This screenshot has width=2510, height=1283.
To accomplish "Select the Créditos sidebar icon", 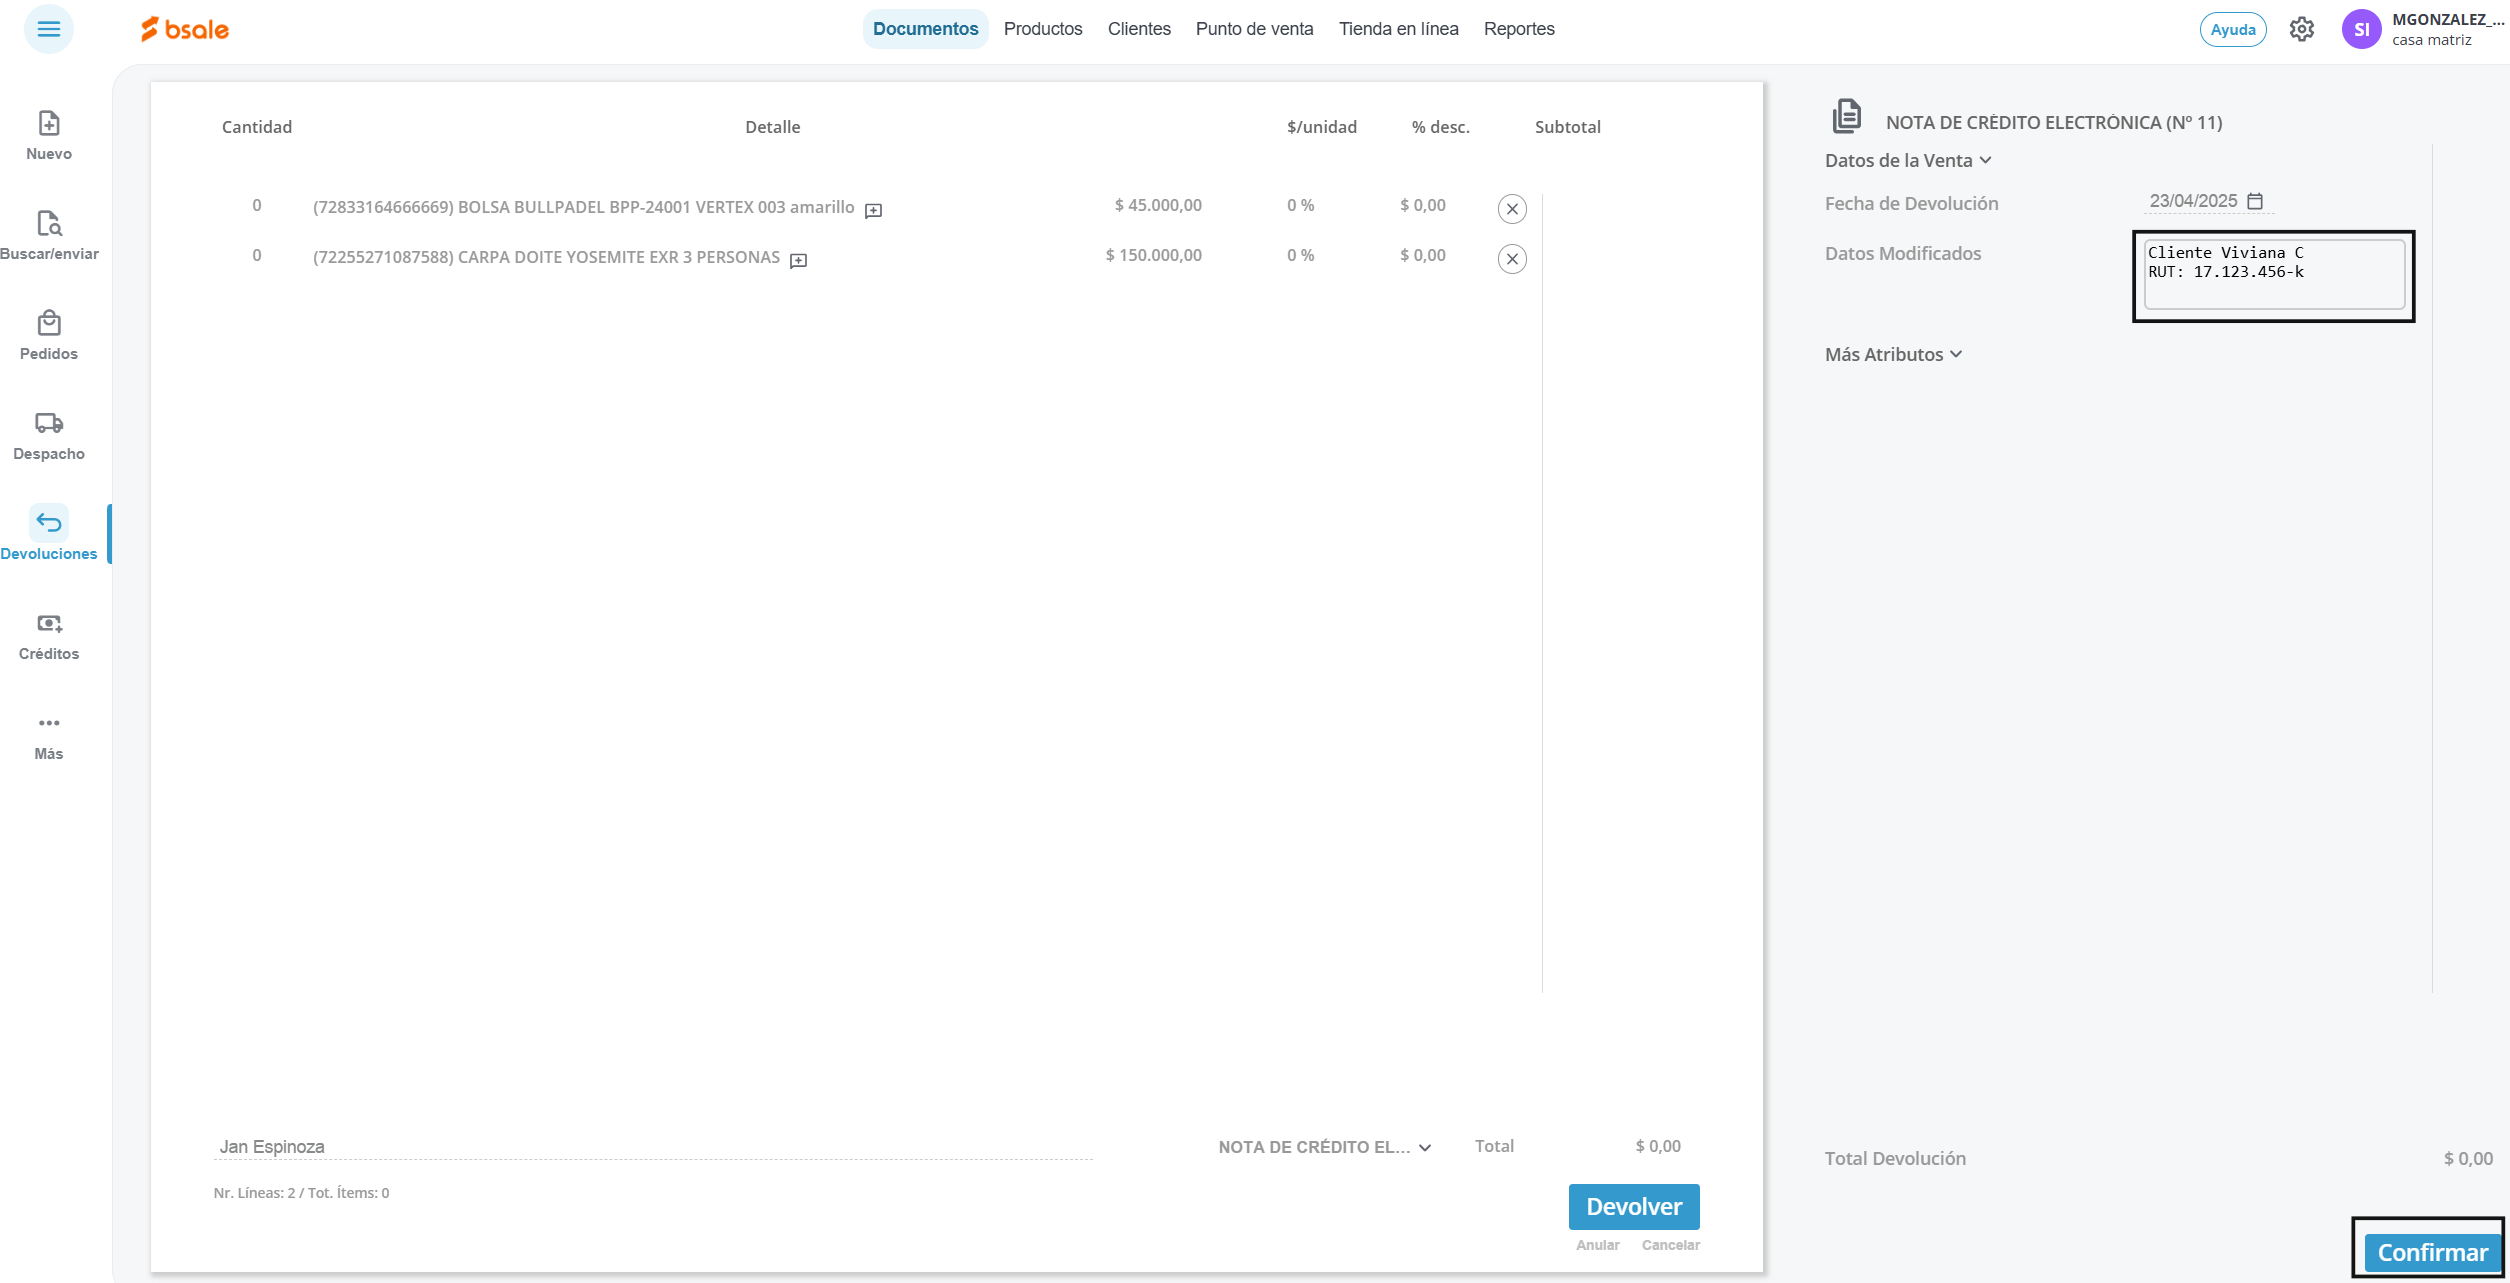I will (48, 624).
